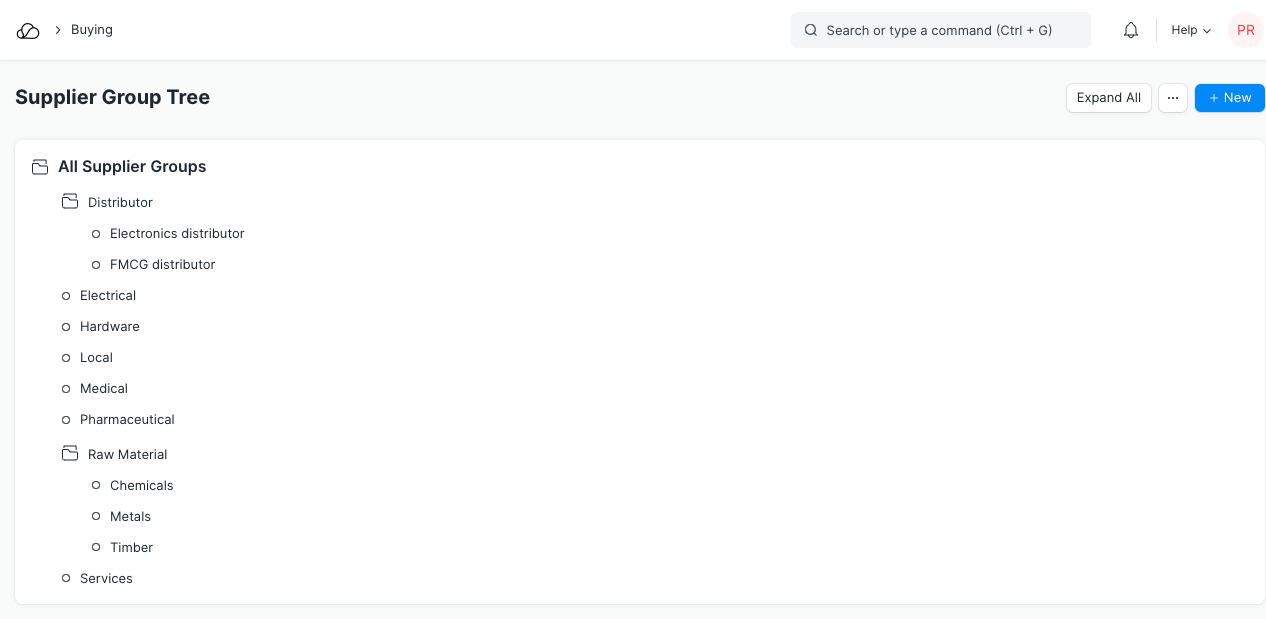Viewport: 1266px width, 619px height.
Task: Click the PR user avatar
Action: [x=1245, y=30]
